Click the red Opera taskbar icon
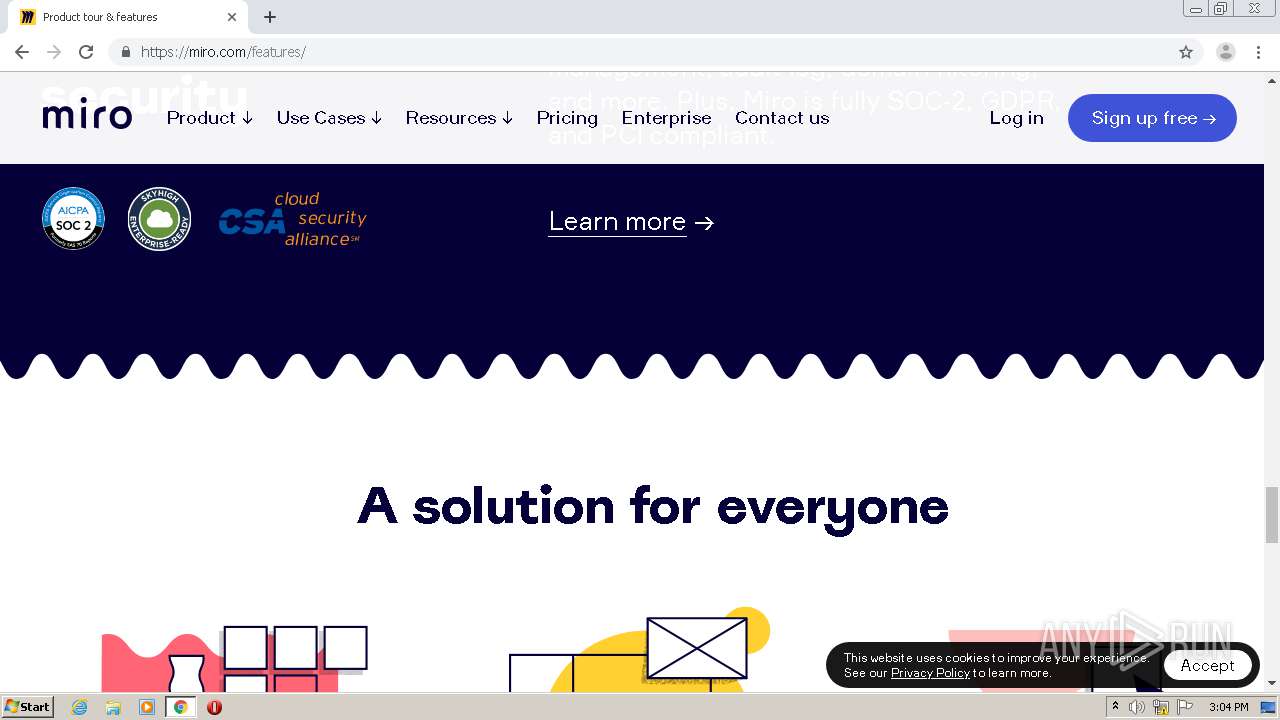Viewport: 1280px width, 720px height. pyautogui.click(x=214, y=707)
